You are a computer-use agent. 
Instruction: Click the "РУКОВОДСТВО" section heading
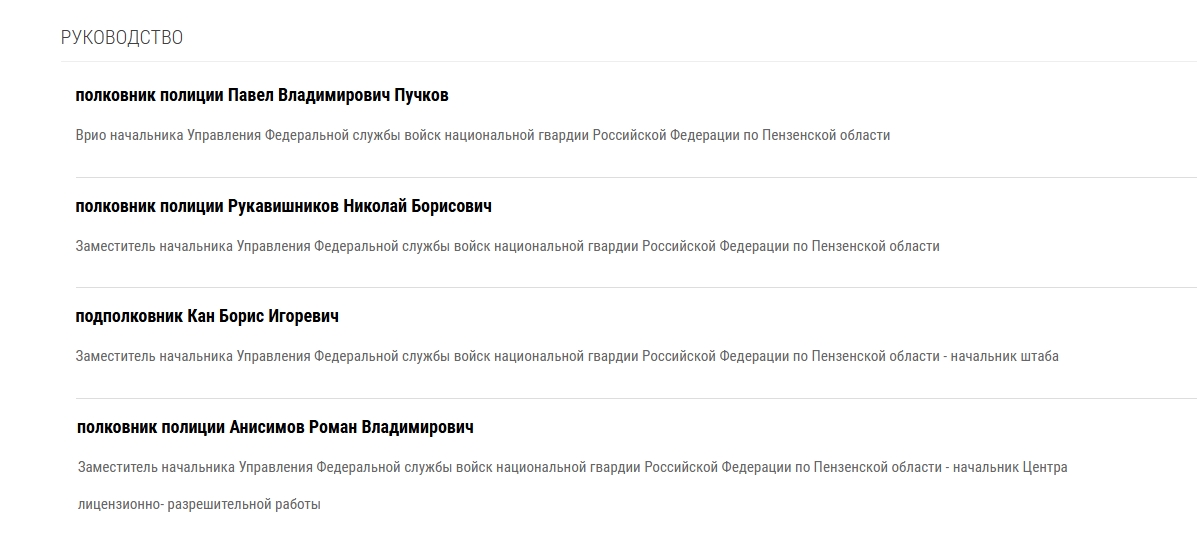click(122, 38)
